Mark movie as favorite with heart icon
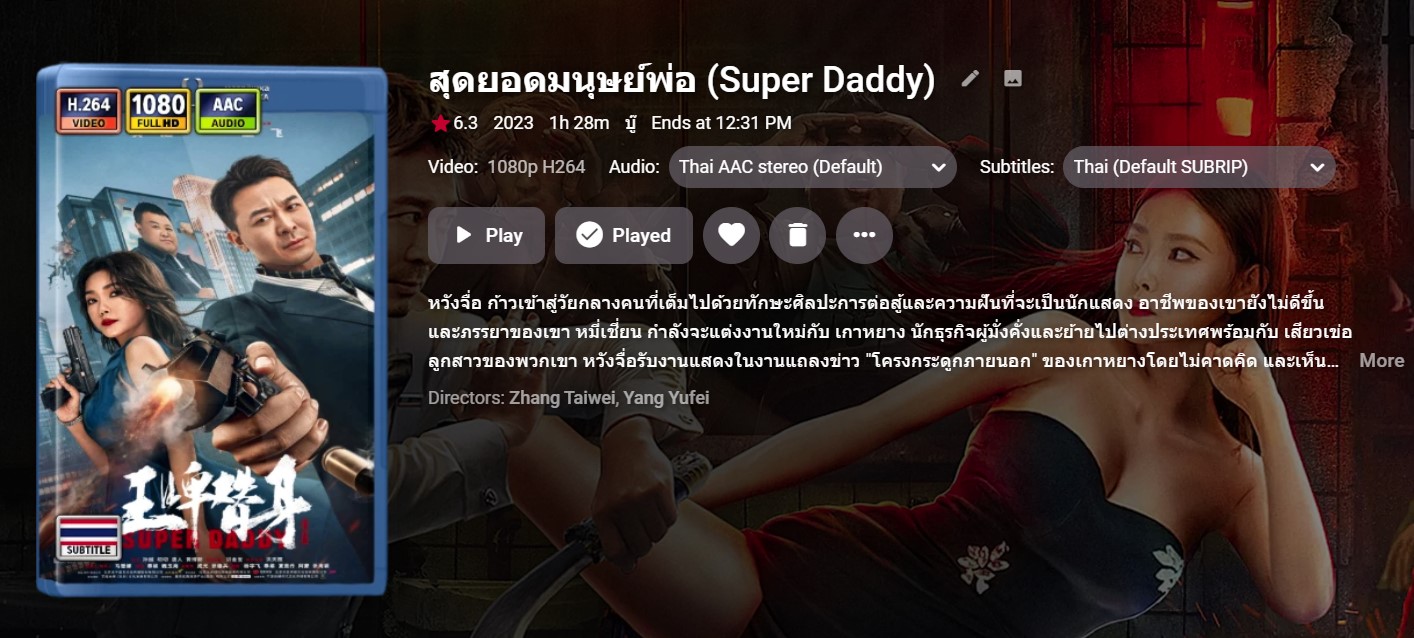1414x638 pixels. (731, 235)
